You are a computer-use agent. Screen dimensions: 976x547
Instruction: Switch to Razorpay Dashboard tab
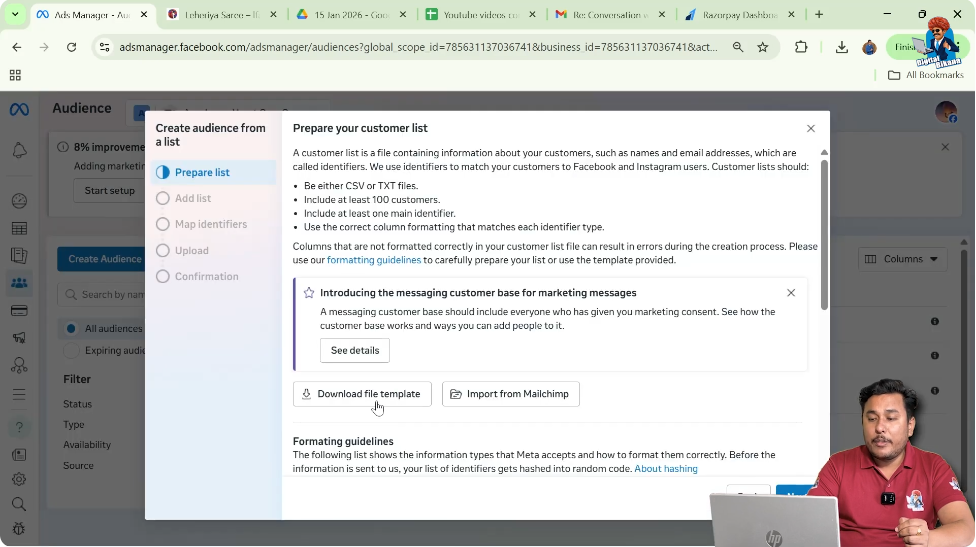[739, 14]
